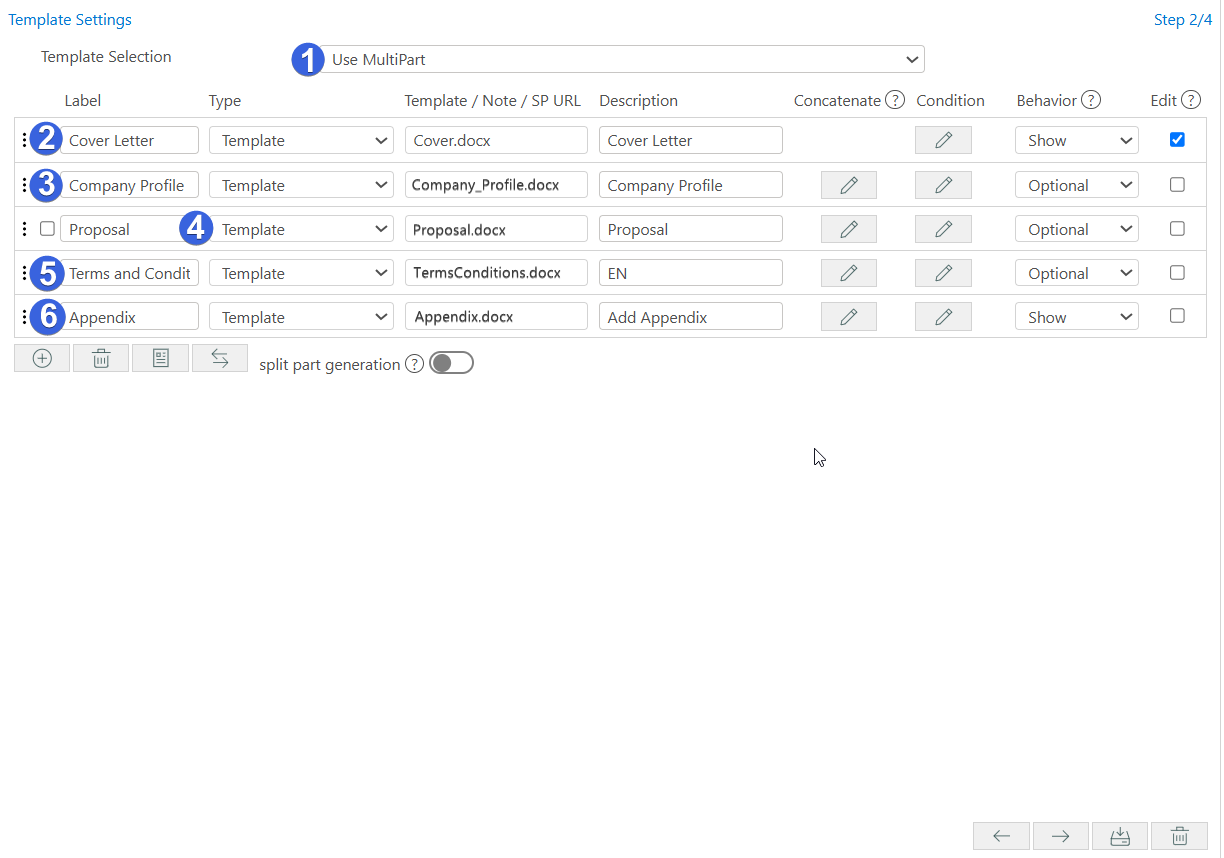Image resolution: width=1224 pixels, height=858 pixels.
Task: Click the Terms and Conditions description field
Action: click(x=690, y=273)
